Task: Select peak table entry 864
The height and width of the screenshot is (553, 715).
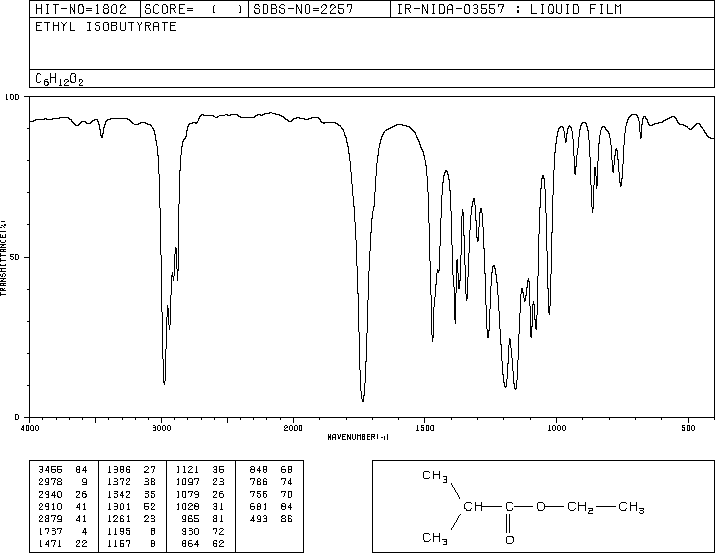Action: pyautogui.click(x=190, y=543)
